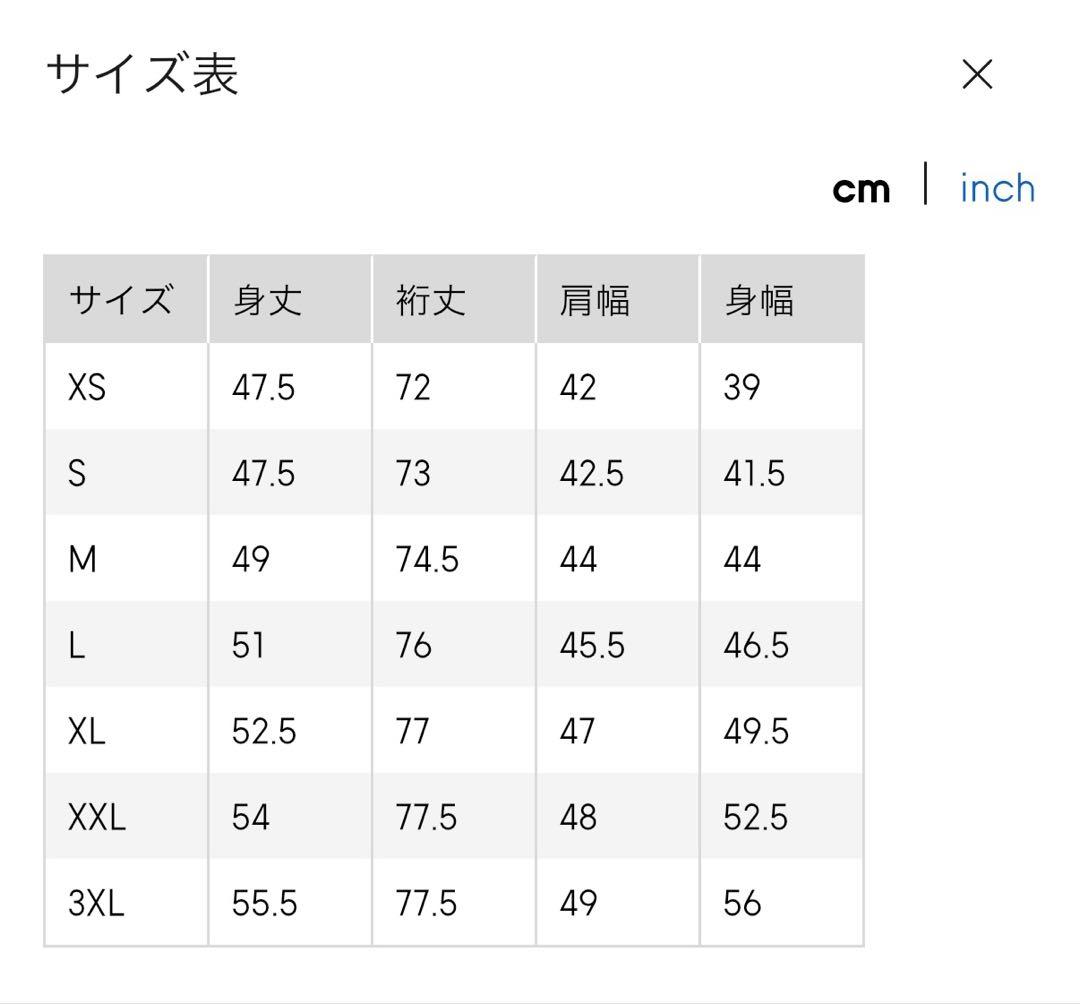Click the サイズ column header

coord(120,300)
